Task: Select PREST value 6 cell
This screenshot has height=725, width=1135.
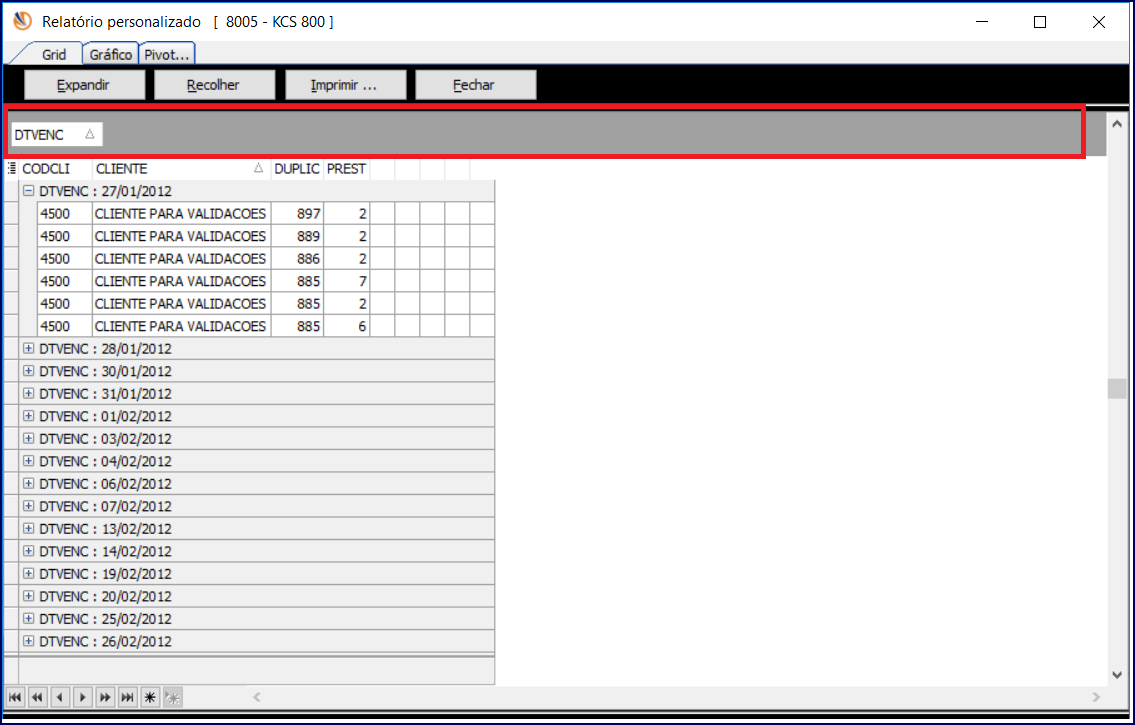Action: click(x=346, y=326)
